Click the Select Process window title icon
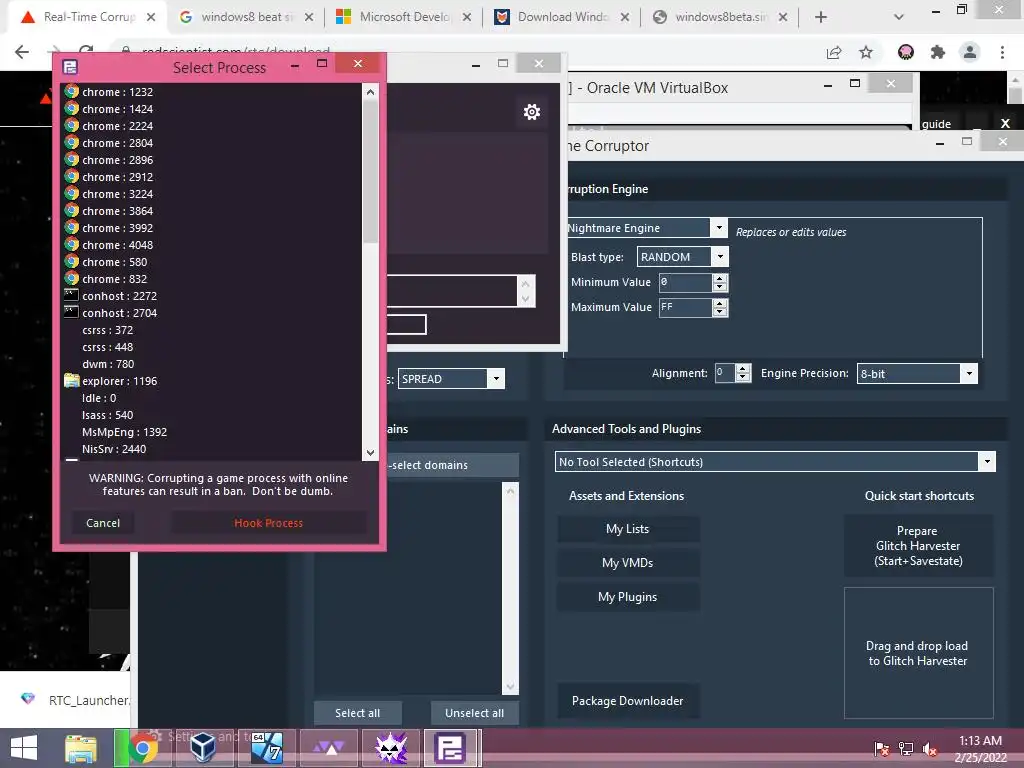 (x=70, y=67)
